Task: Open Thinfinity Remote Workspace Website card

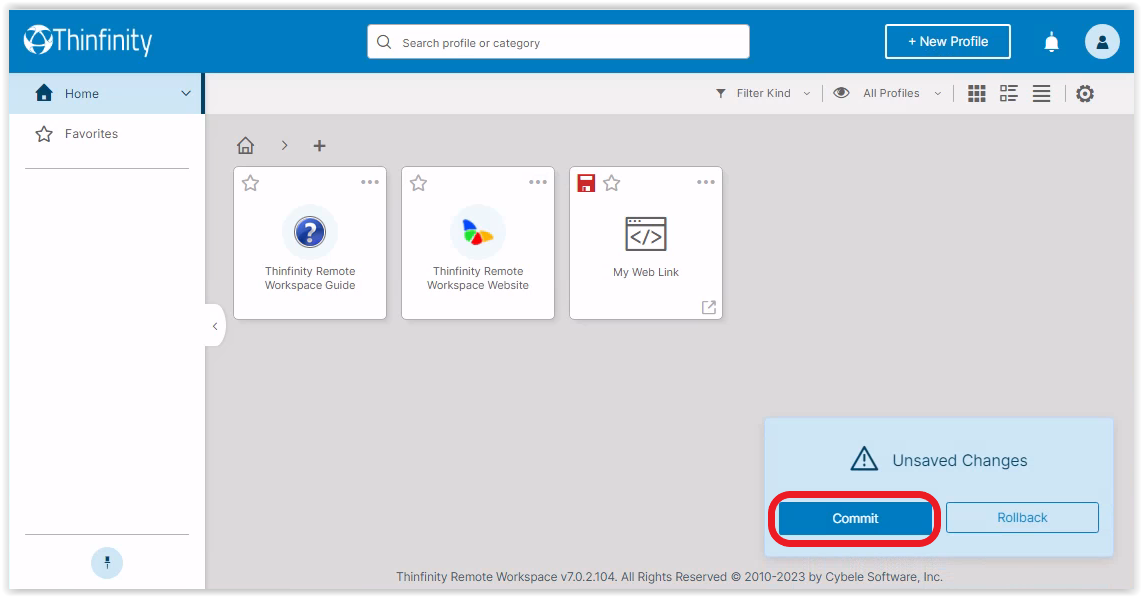Action: click(x=478, y=243)
